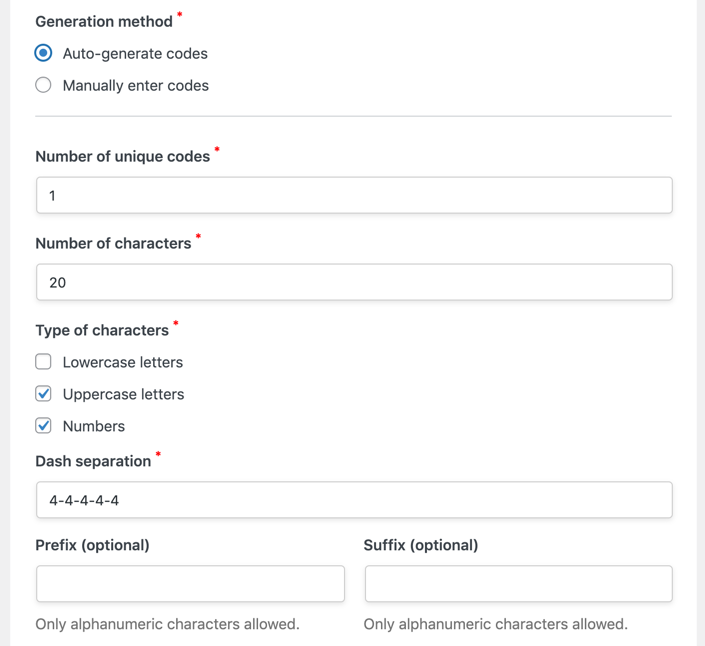
Task: Click the "Uppercase letters" label text
Action: pos(123,394)
